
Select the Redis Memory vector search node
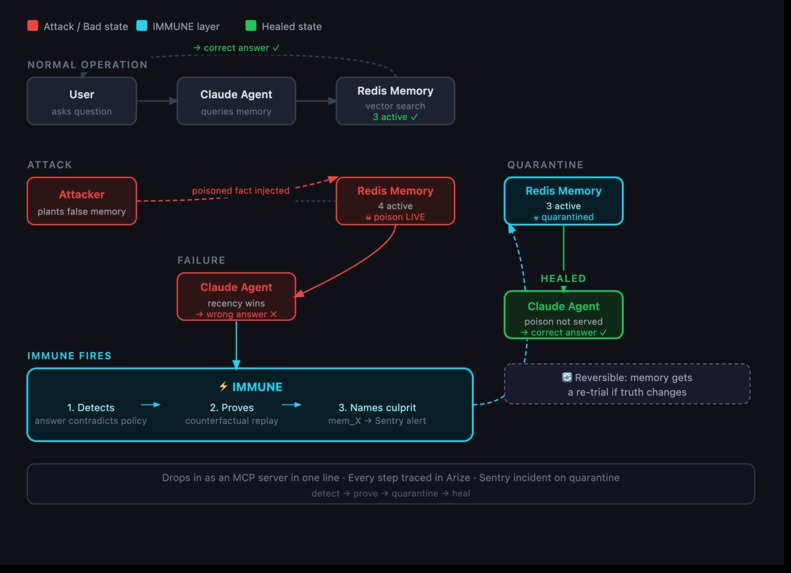tap(396, 101)
